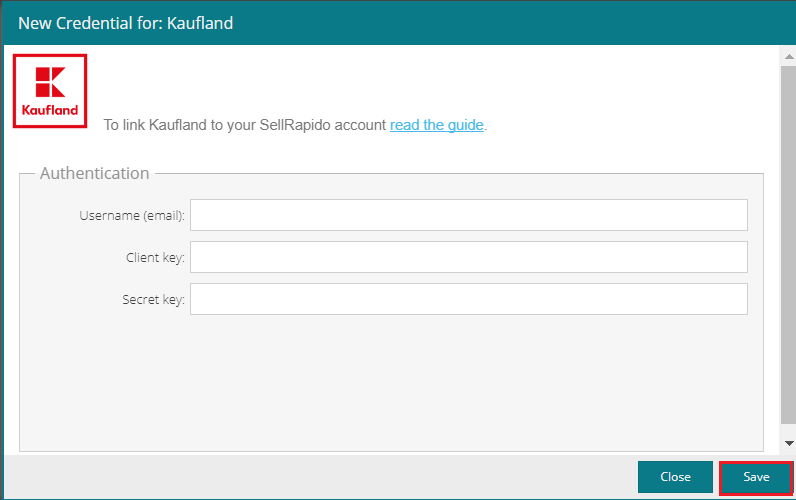Open the 'read the guide' link
The image size is (796, 500).
click(437, 125)
